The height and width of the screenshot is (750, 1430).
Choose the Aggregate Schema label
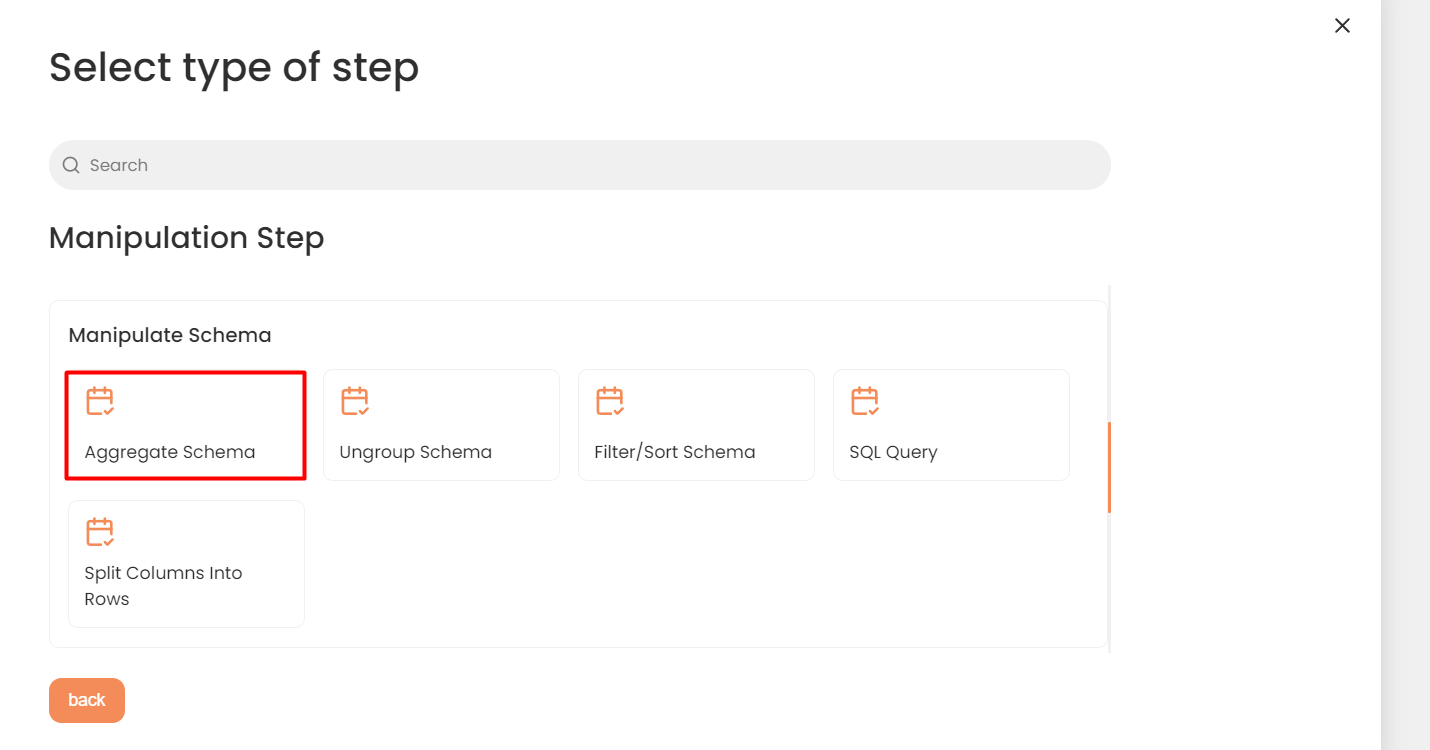[170, 452]
